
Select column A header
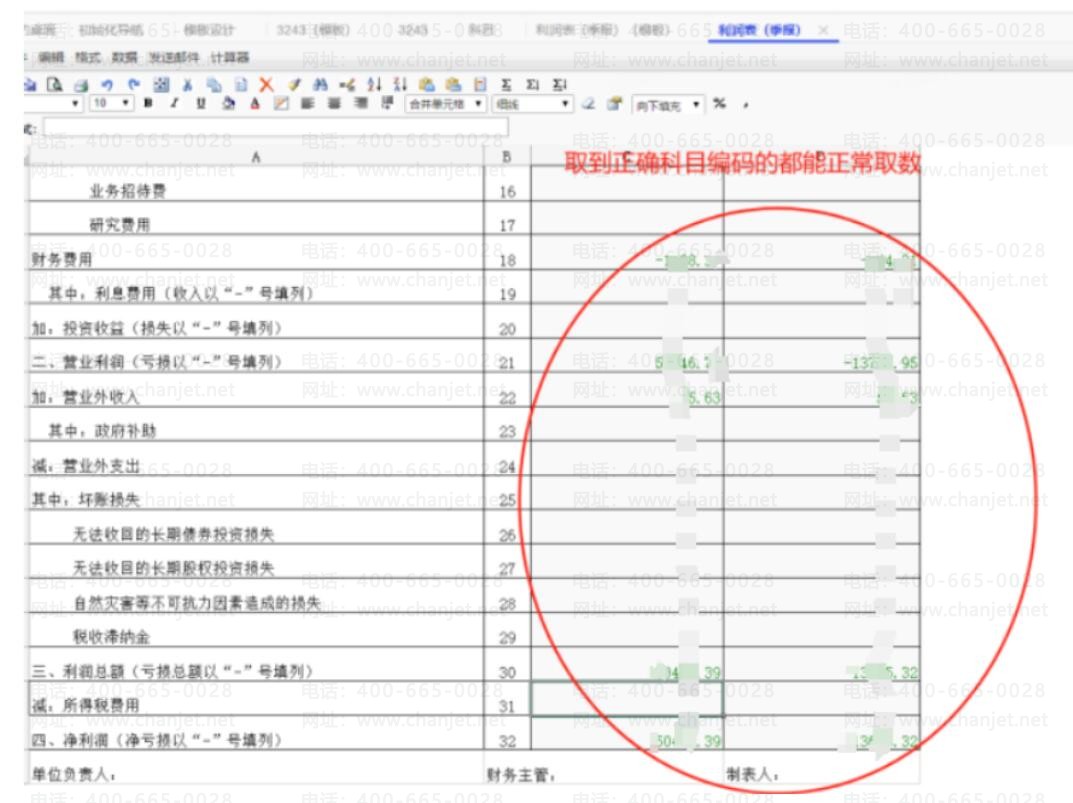click(x=256, y=157)
